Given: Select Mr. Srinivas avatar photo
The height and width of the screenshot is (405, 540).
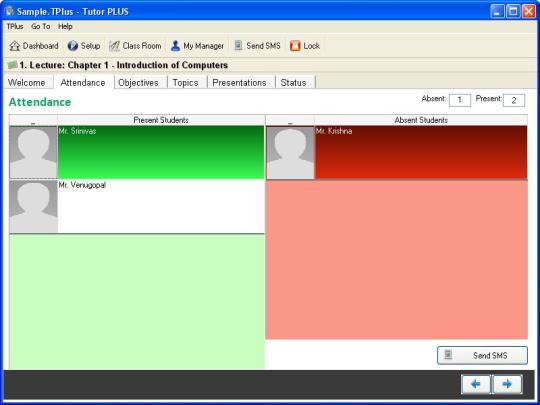Looking at the screenshot, I should [33, 152].
